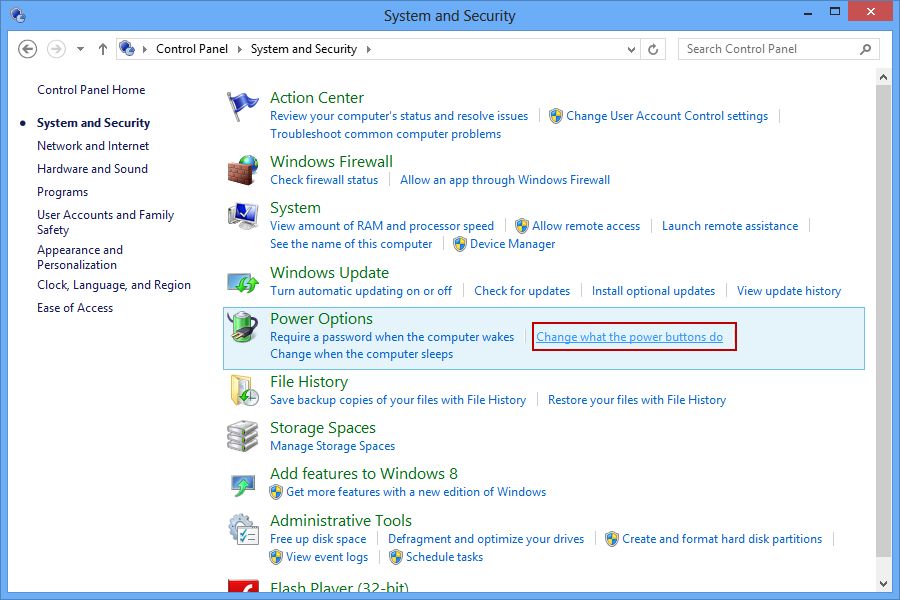
Task: Refresh the Control Panel view
Action: (x=653, y=49)
